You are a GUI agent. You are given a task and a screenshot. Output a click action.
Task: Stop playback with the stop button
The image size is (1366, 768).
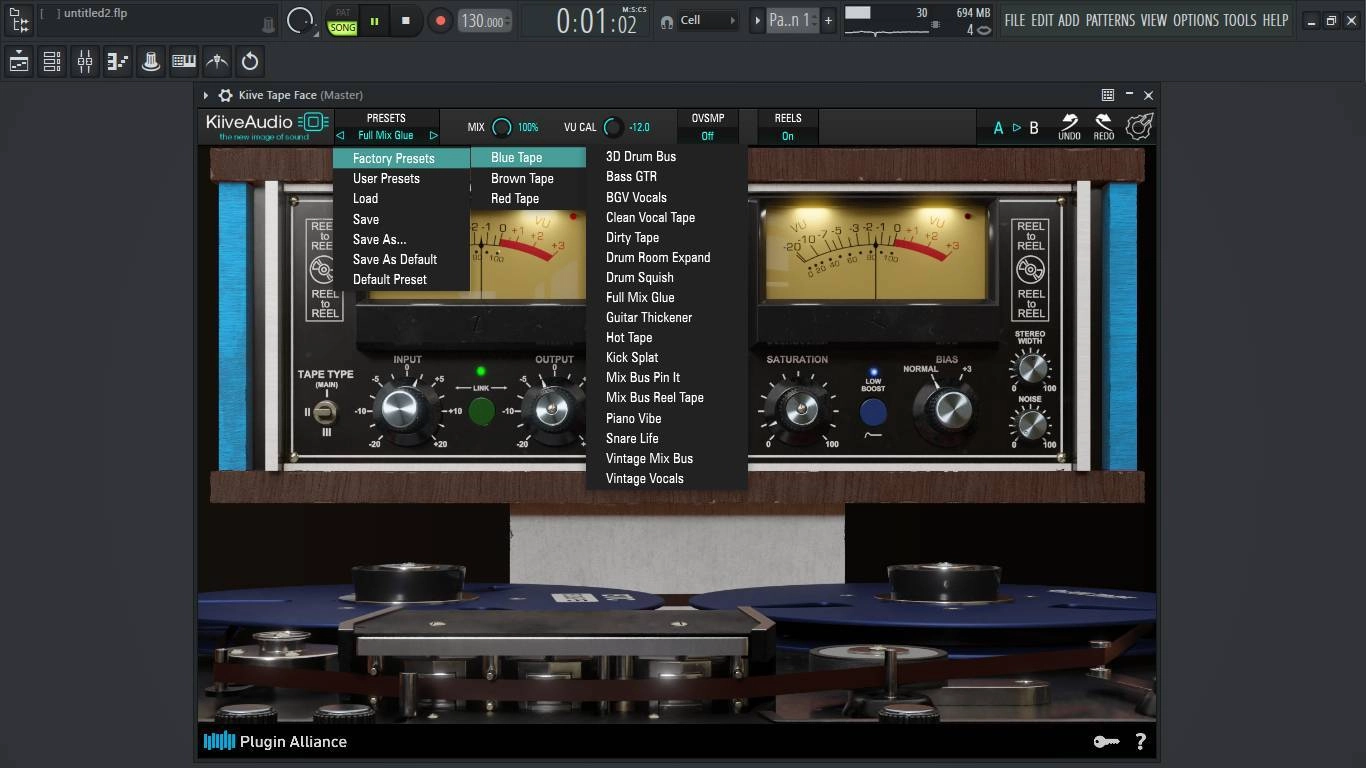405,20
